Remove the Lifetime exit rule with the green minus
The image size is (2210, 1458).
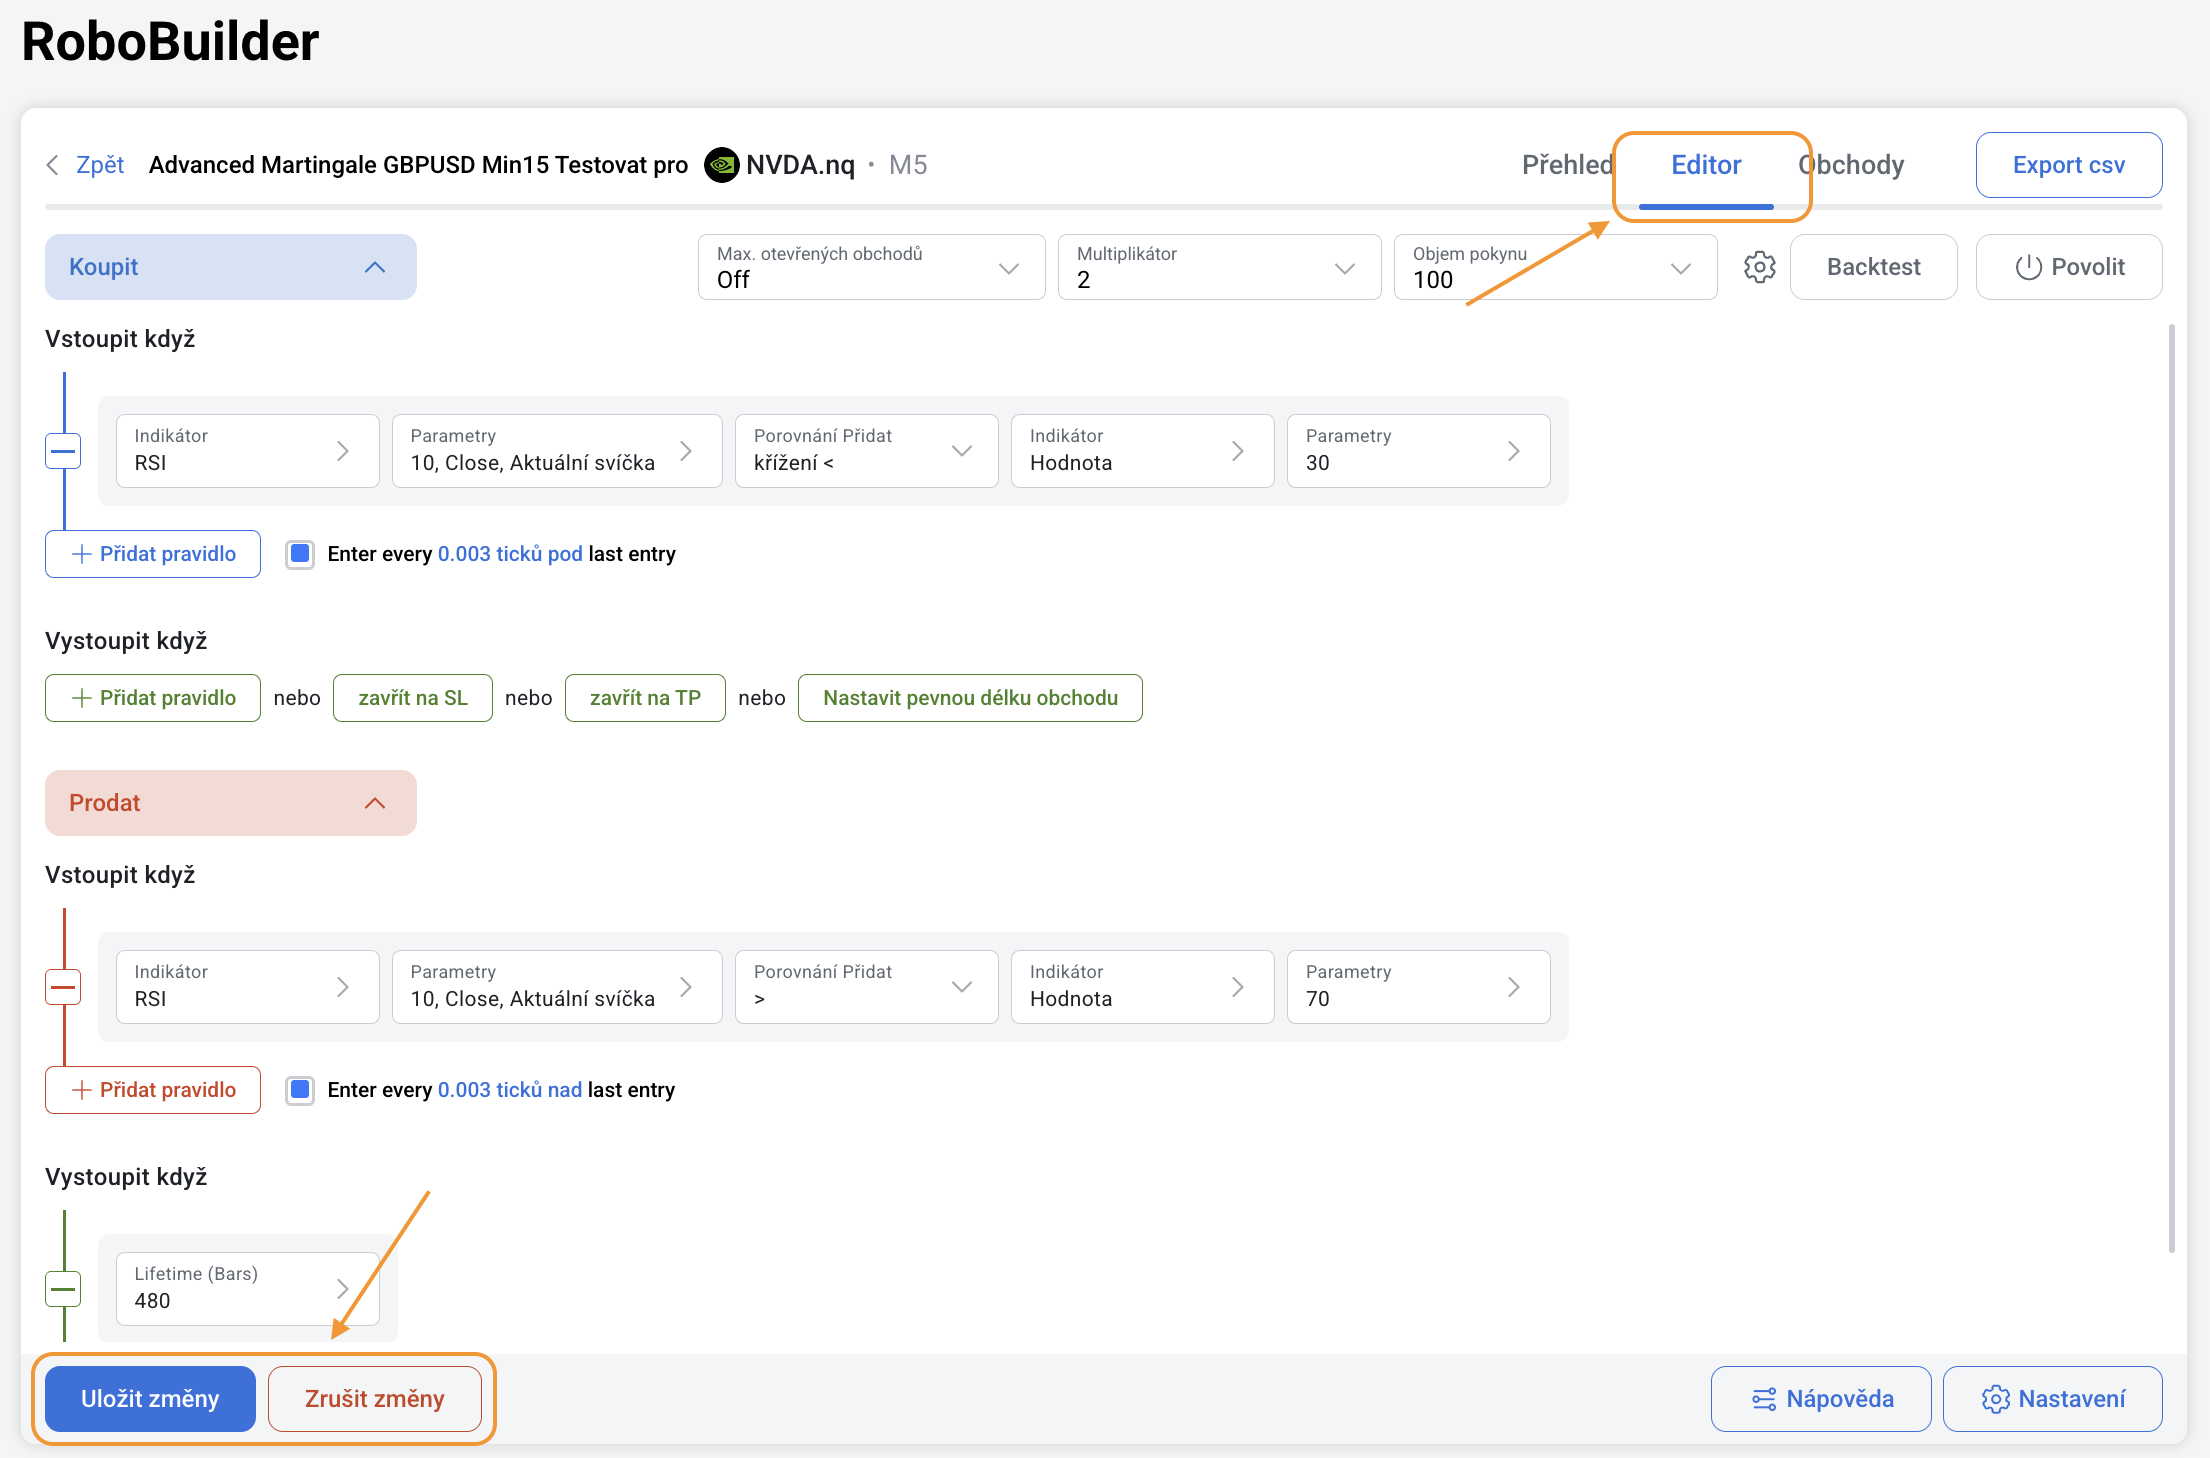coord(63,1289)
